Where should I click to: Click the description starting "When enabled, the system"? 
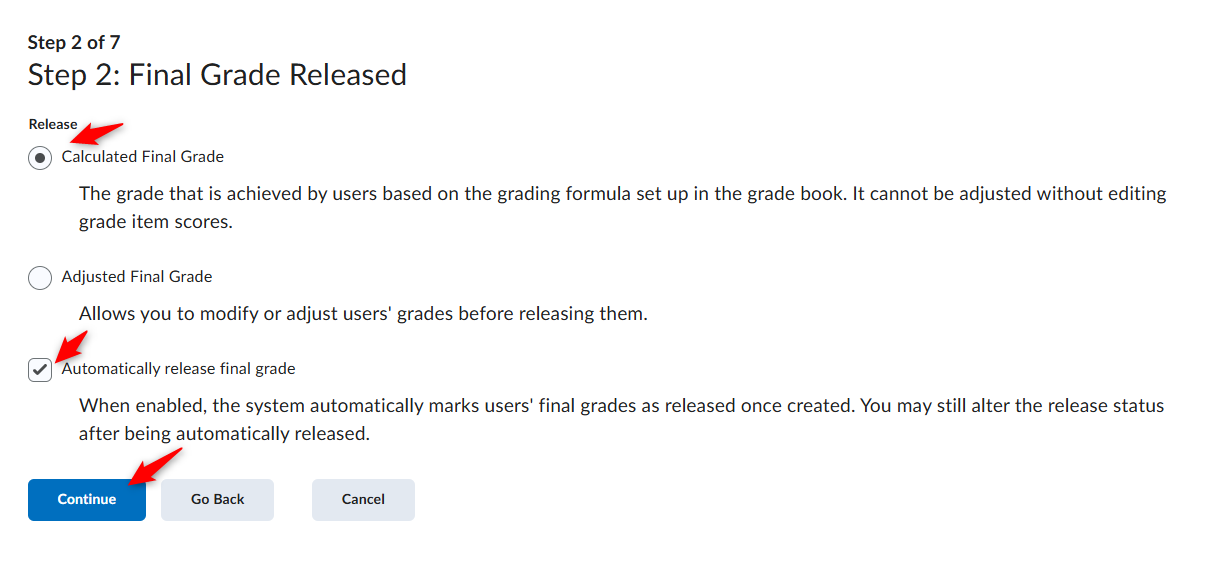coord(621,421)
